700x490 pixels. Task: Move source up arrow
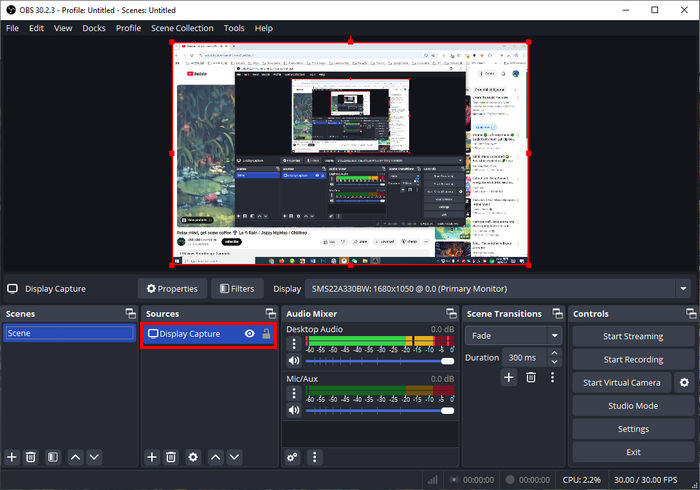[x=216, y=457]
